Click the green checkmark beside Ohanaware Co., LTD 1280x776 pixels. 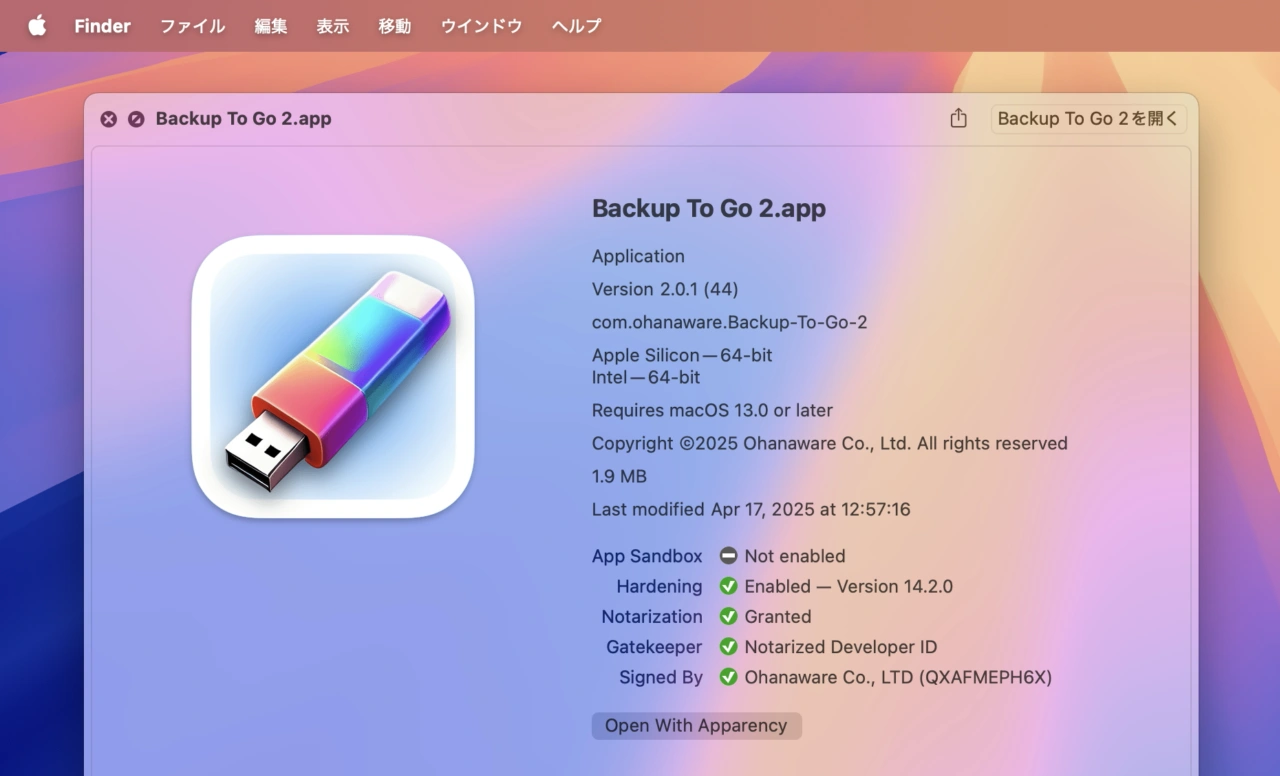(x=728, y=677)
